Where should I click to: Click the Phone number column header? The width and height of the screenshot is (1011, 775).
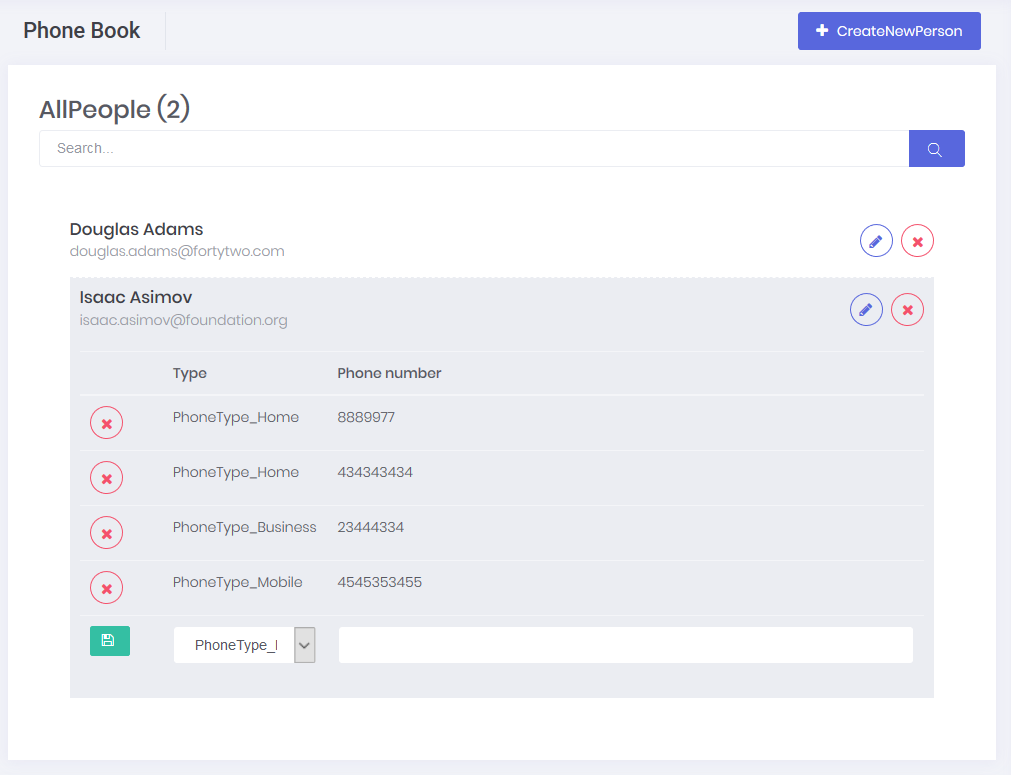click(x=389, y=373)
